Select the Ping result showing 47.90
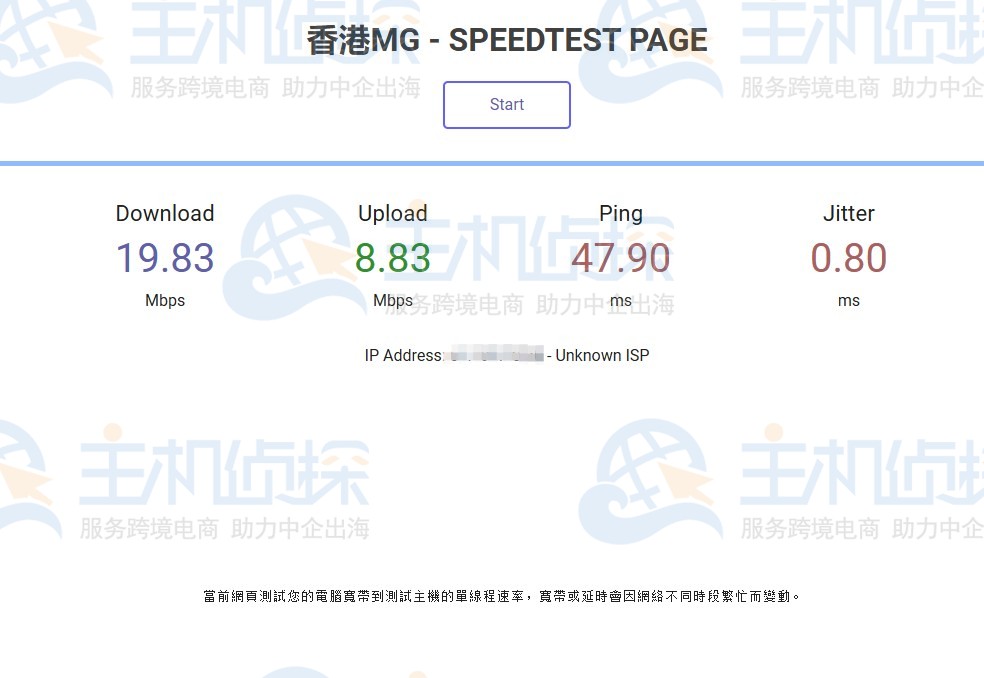Screen dimensions: 984x678 (621, 257)
